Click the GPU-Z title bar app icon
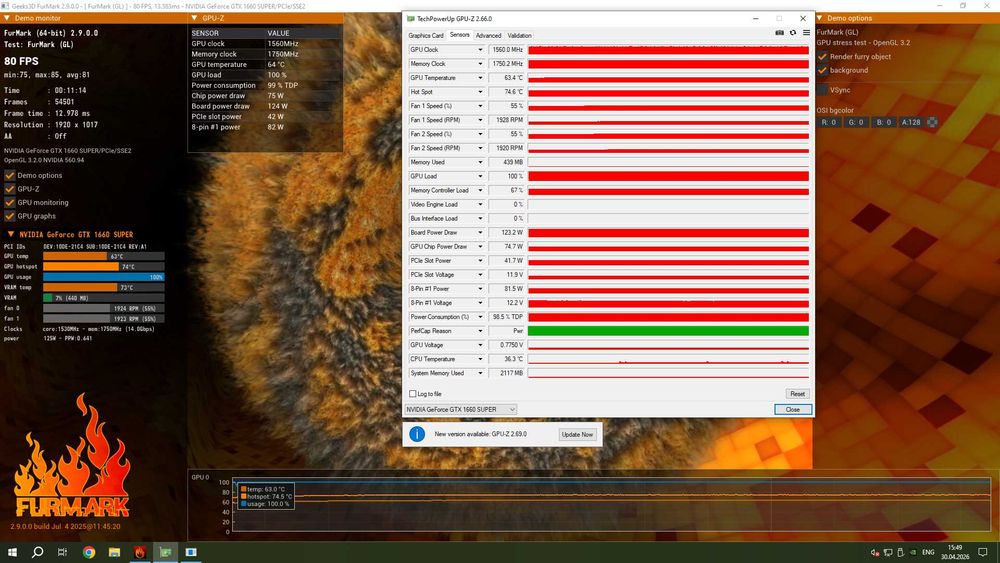Image resolution: width=1000 pixels, height=563 pixels. pos(411,18)
